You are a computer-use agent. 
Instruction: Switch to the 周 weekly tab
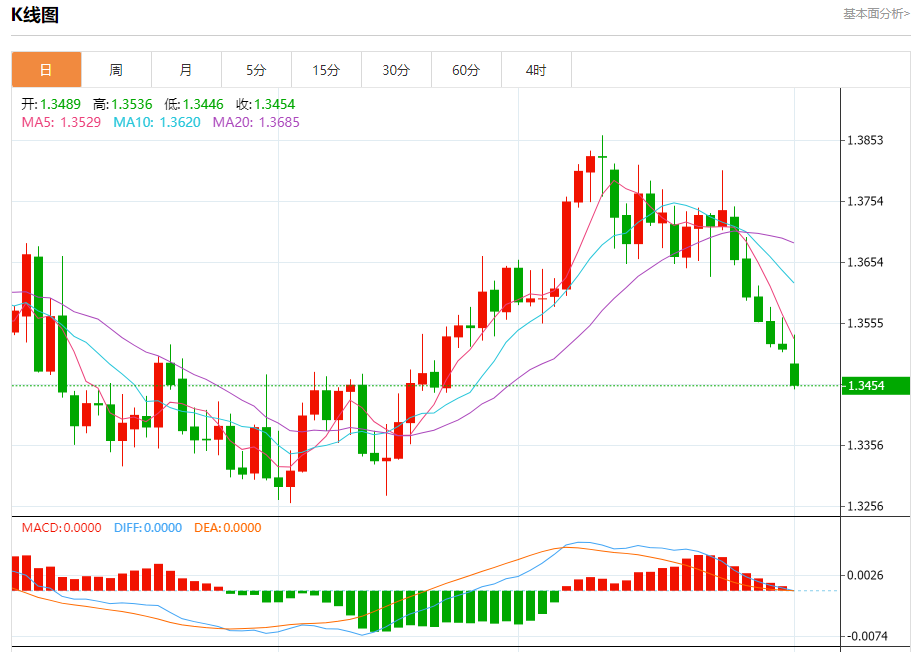click(x=116, y=70)
